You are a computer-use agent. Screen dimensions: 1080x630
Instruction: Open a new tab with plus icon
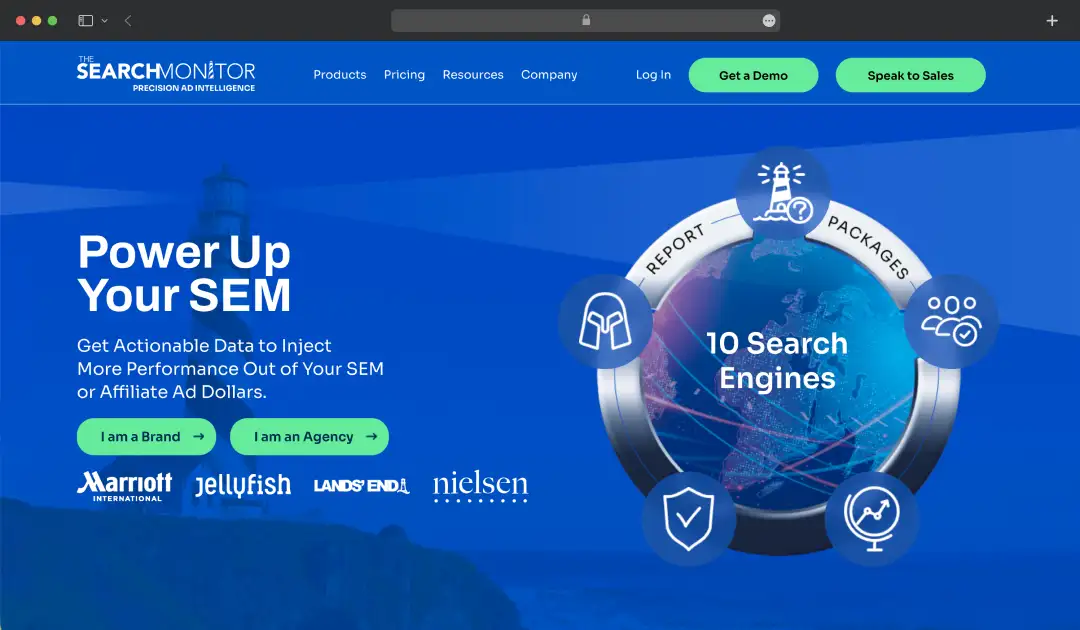(x=1052, y=21)
